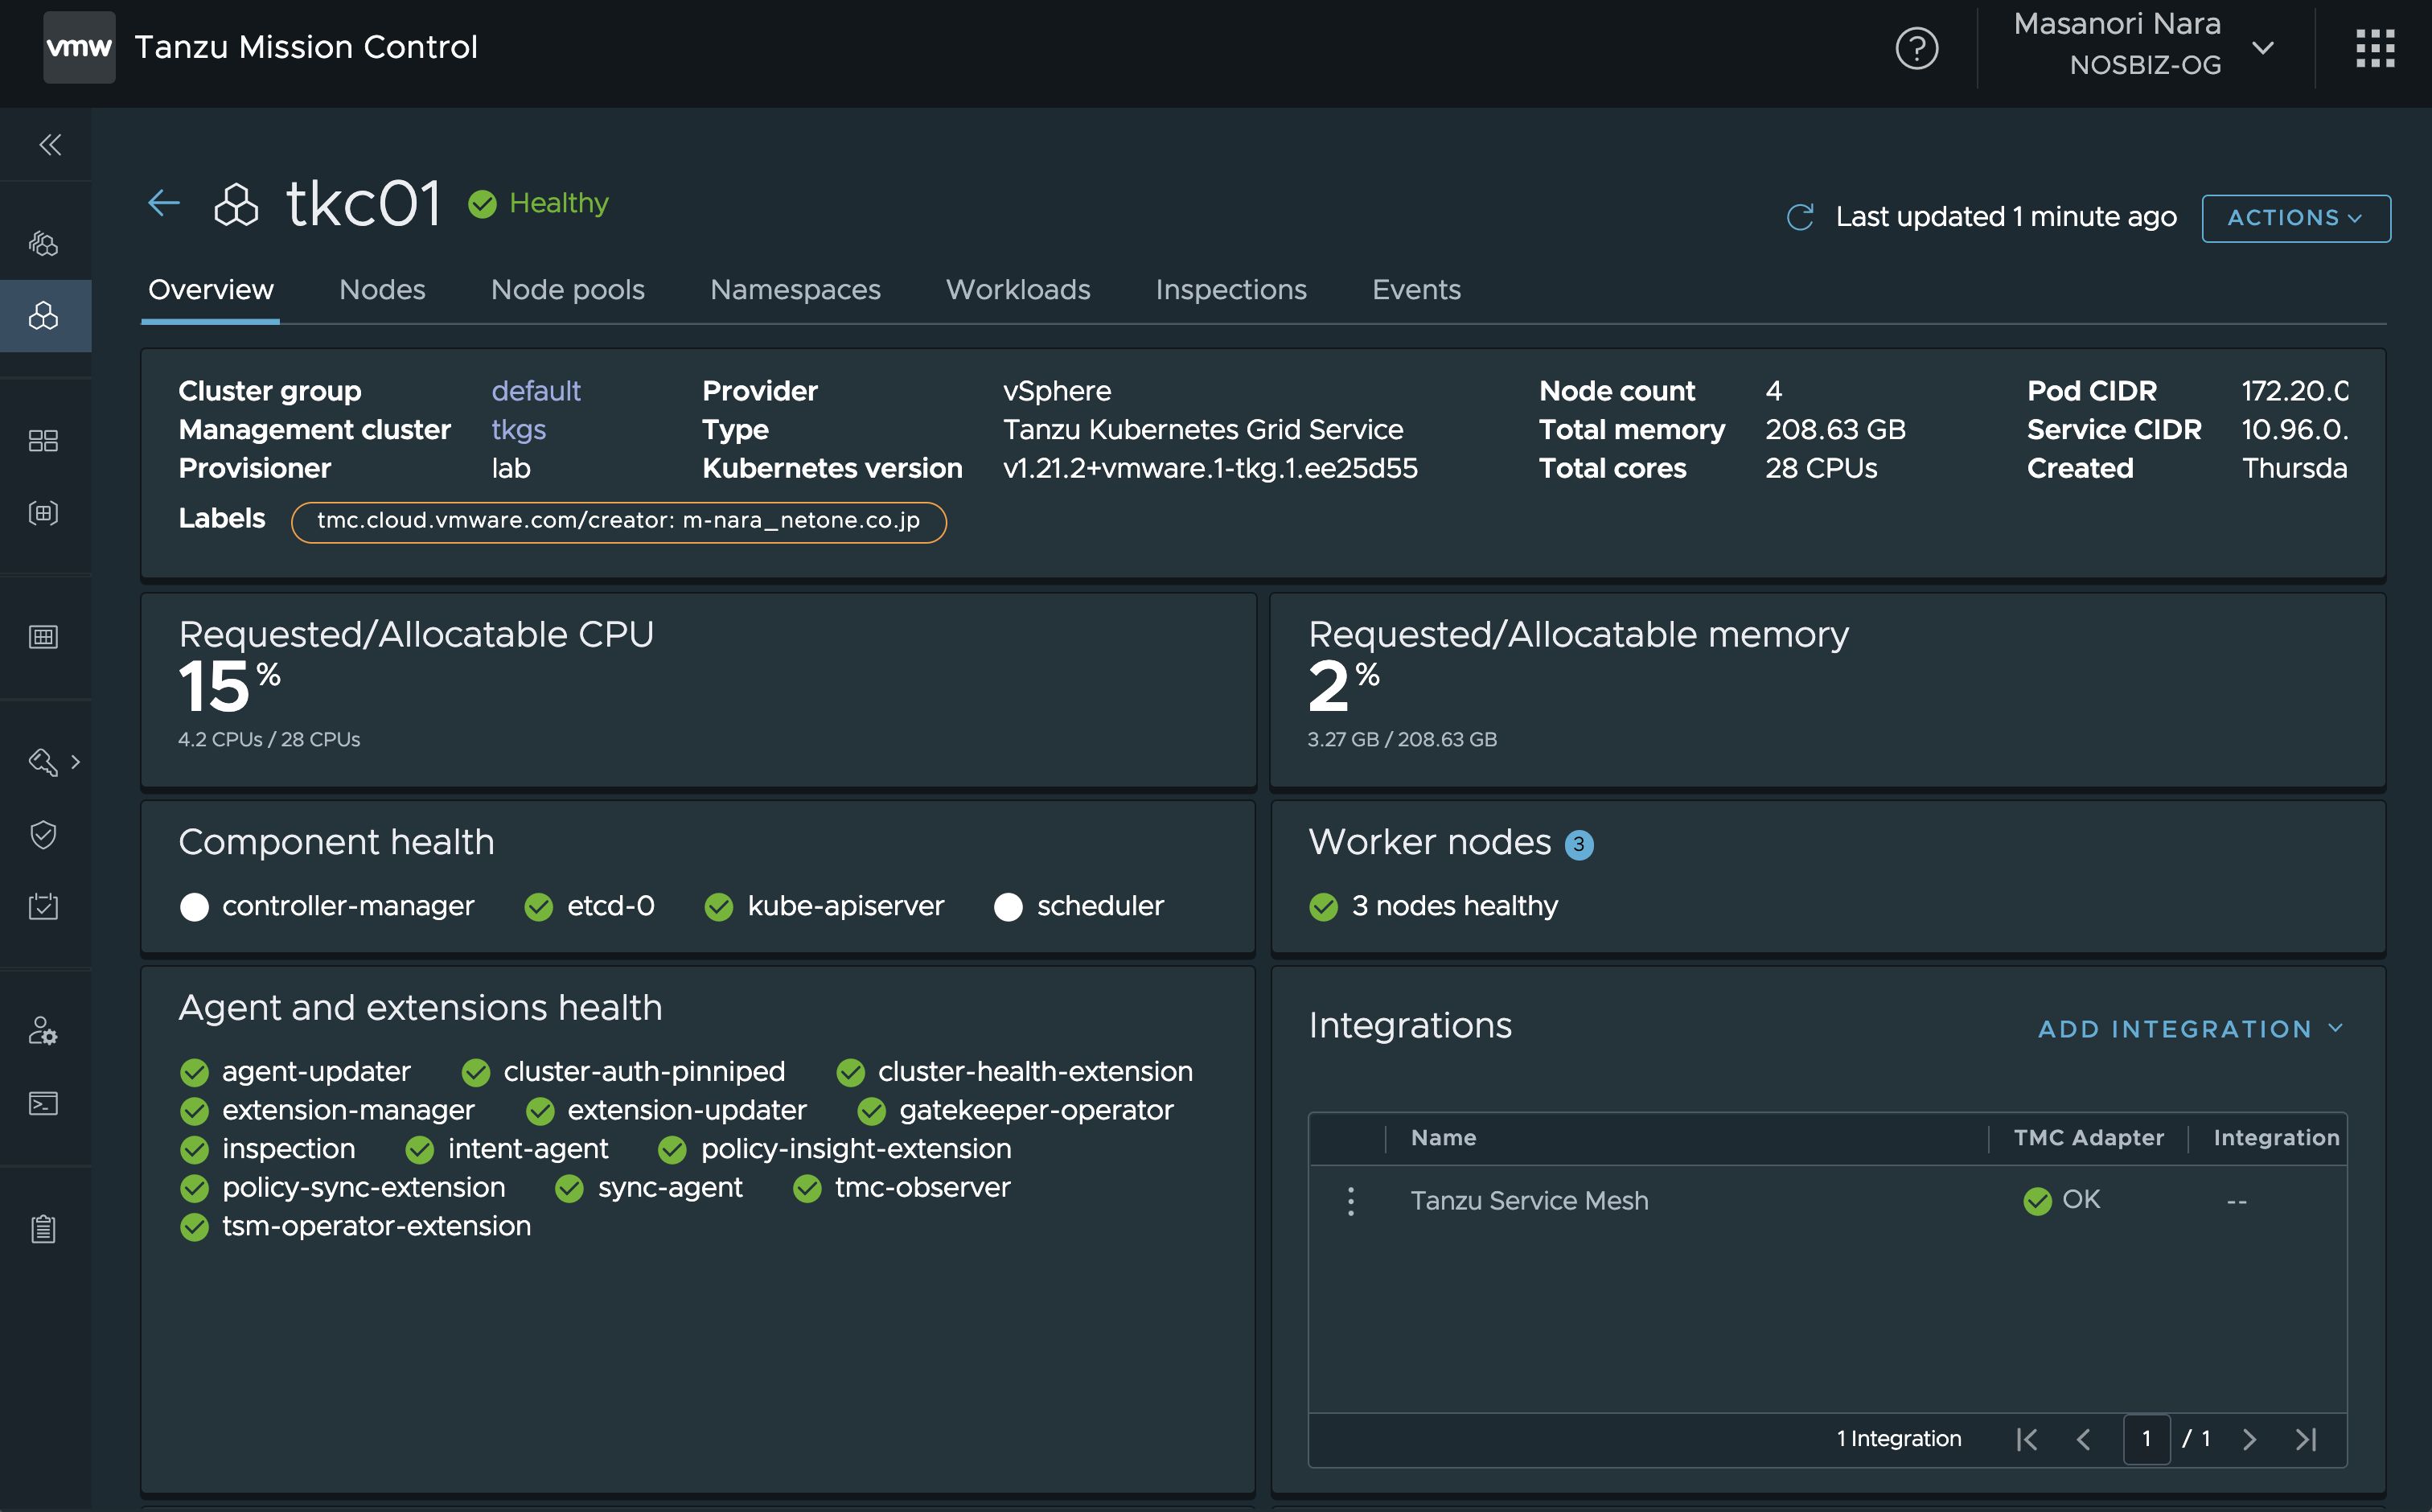This screenshot has width=2432, height=1512.
Task: Click the cluster-auth-pinniped extension entry
Action: point(623,1072)
